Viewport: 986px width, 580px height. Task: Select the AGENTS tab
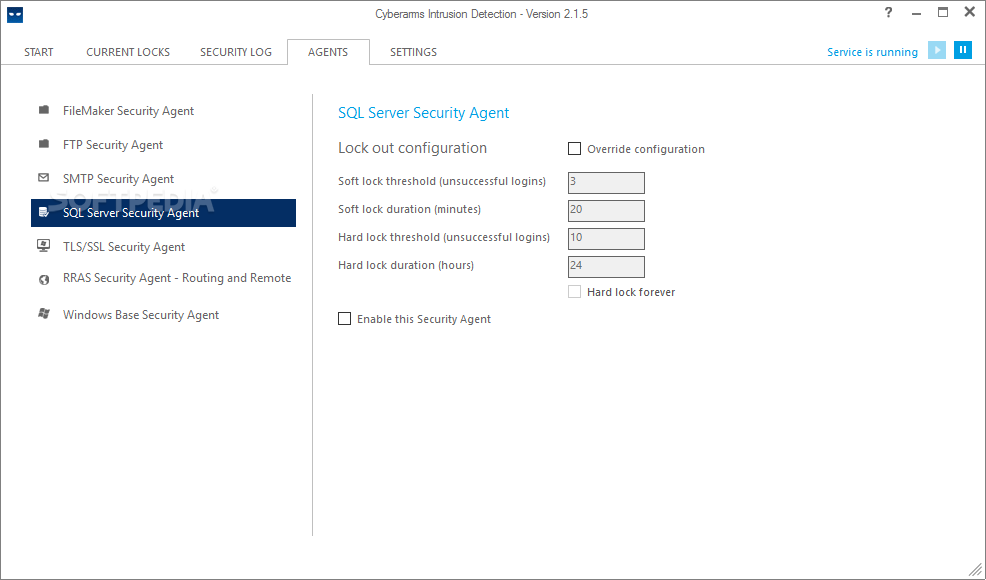(328, 52)
